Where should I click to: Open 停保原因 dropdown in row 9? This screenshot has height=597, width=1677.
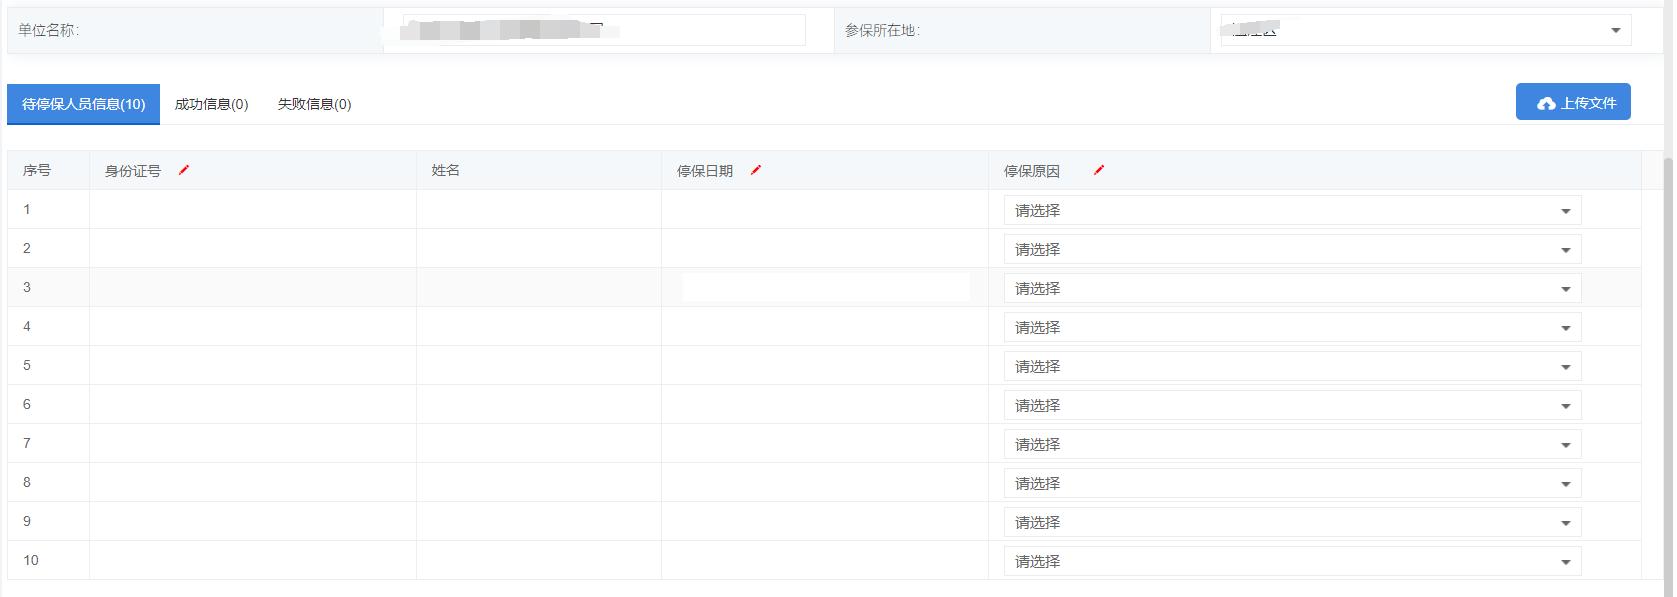click(x=1292, y=522)
